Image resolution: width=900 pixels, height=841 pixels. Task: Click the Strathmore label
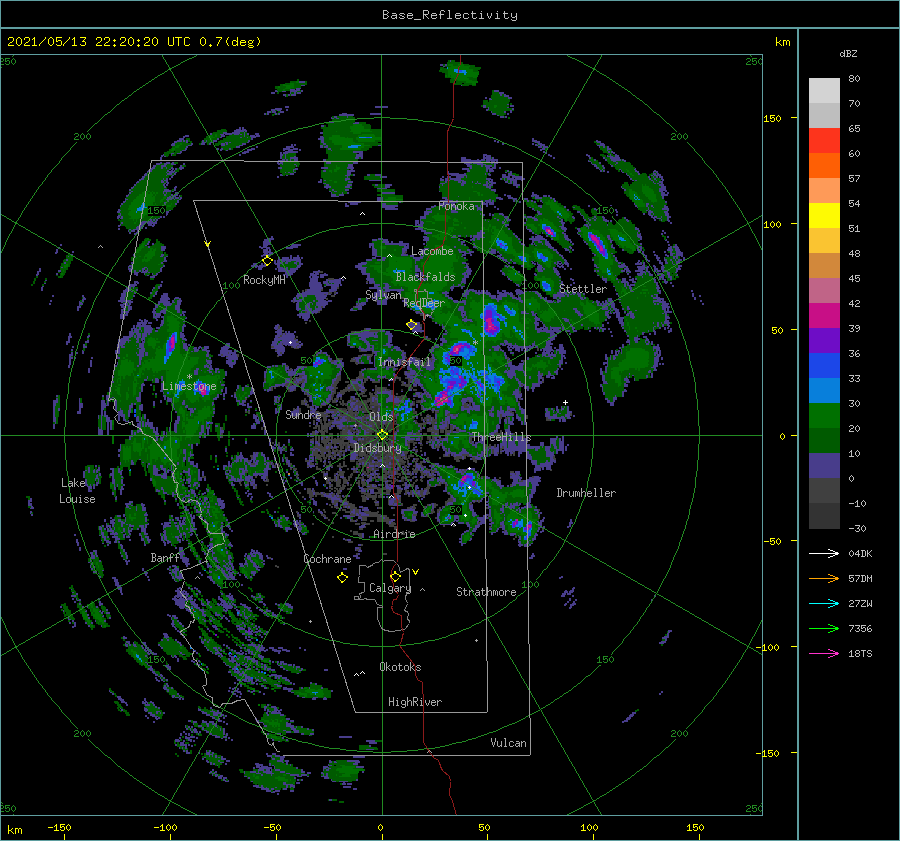[486, 592]
